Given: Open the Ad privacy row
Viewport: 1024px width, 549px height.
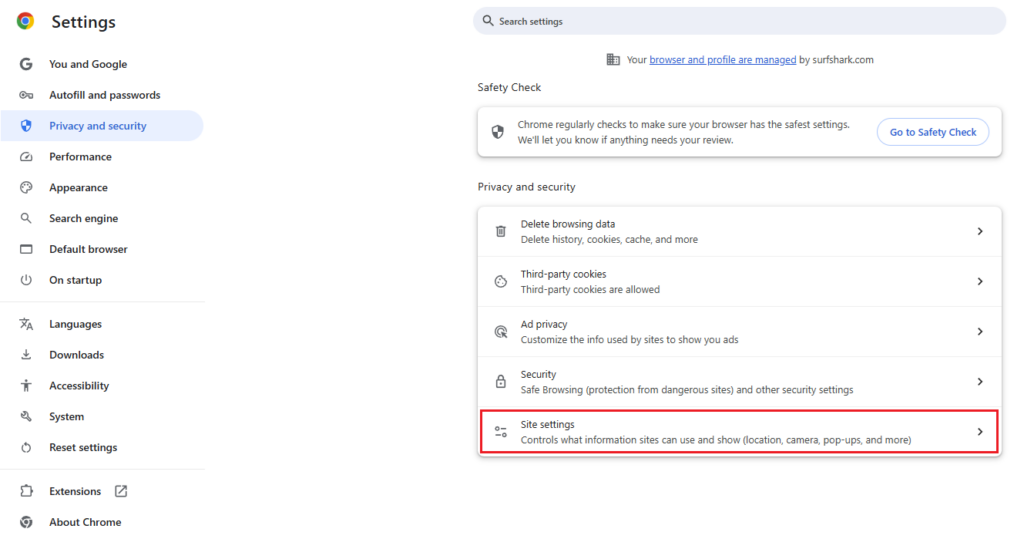Looking at the screenshot, I should 739,332.
